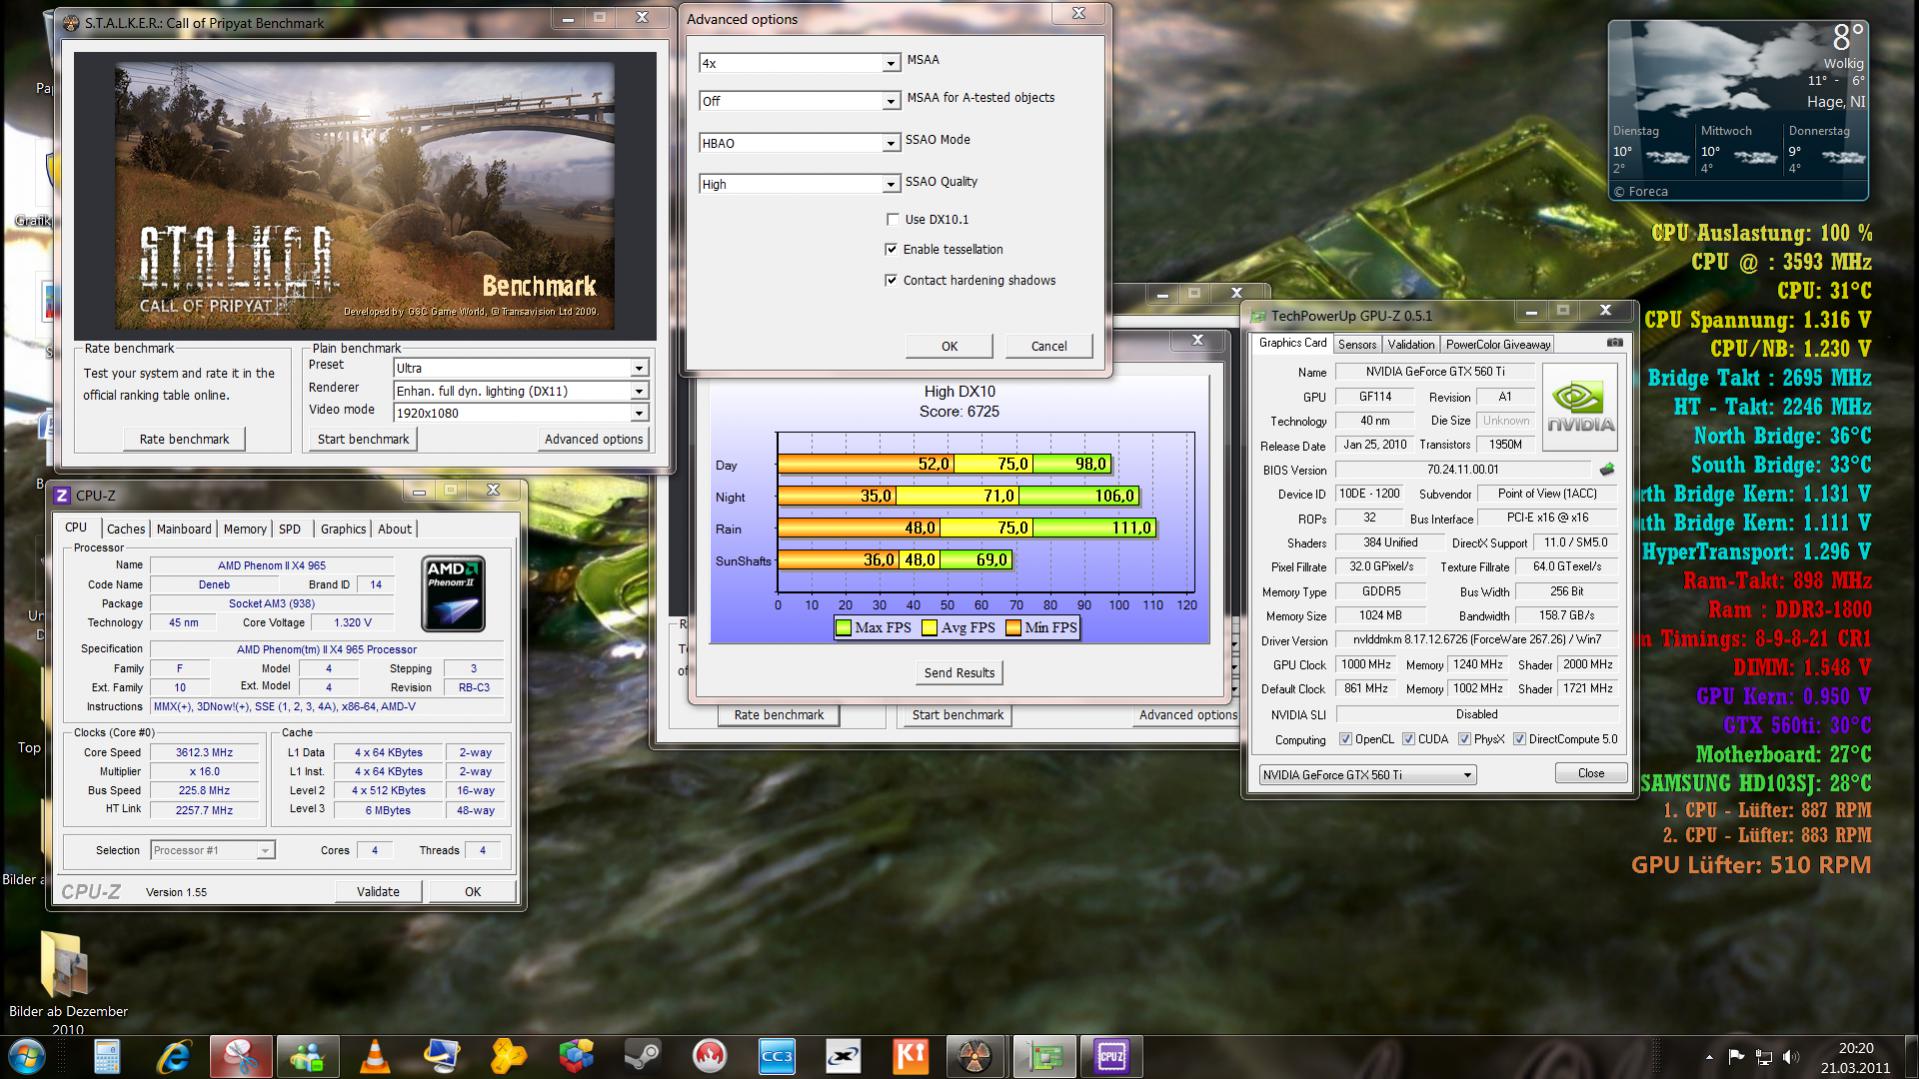Click the Start benchmark button
This screenshot has width=1919, height=1079.
pyautogui.click(x=363, y=439)
